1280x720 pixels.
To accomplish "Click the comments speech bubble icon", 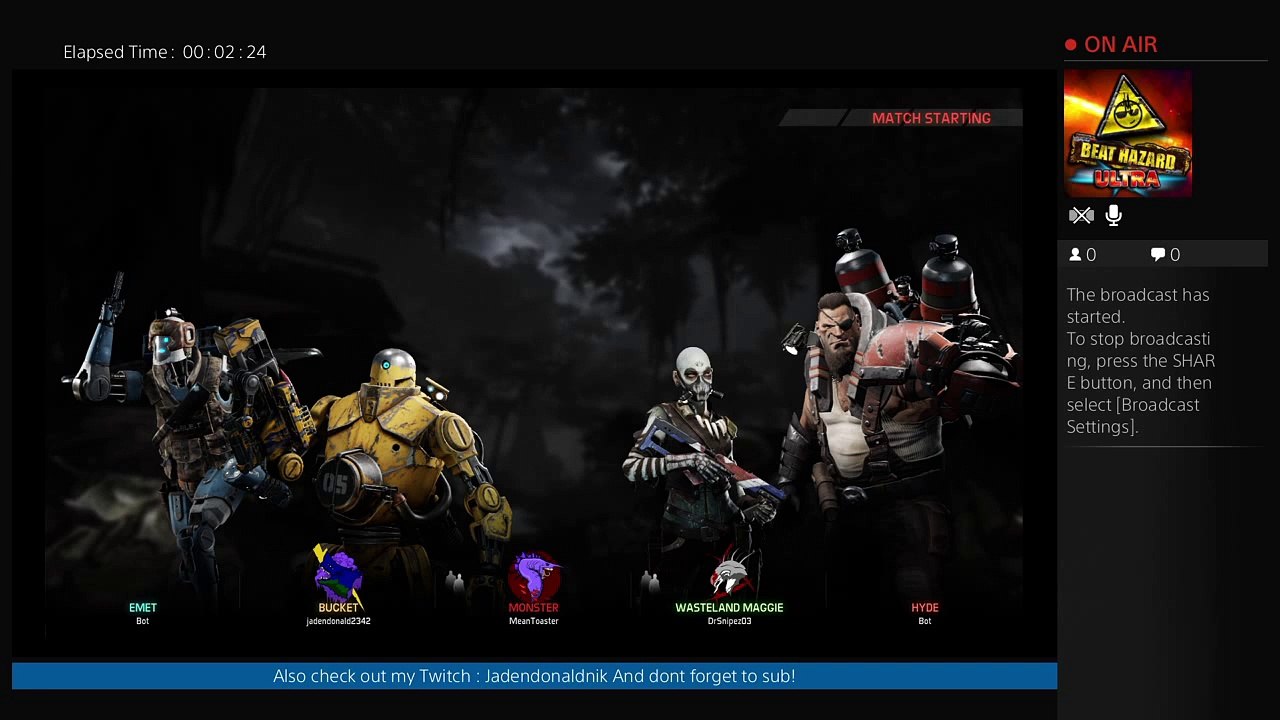I will (x=1158, y=255).
